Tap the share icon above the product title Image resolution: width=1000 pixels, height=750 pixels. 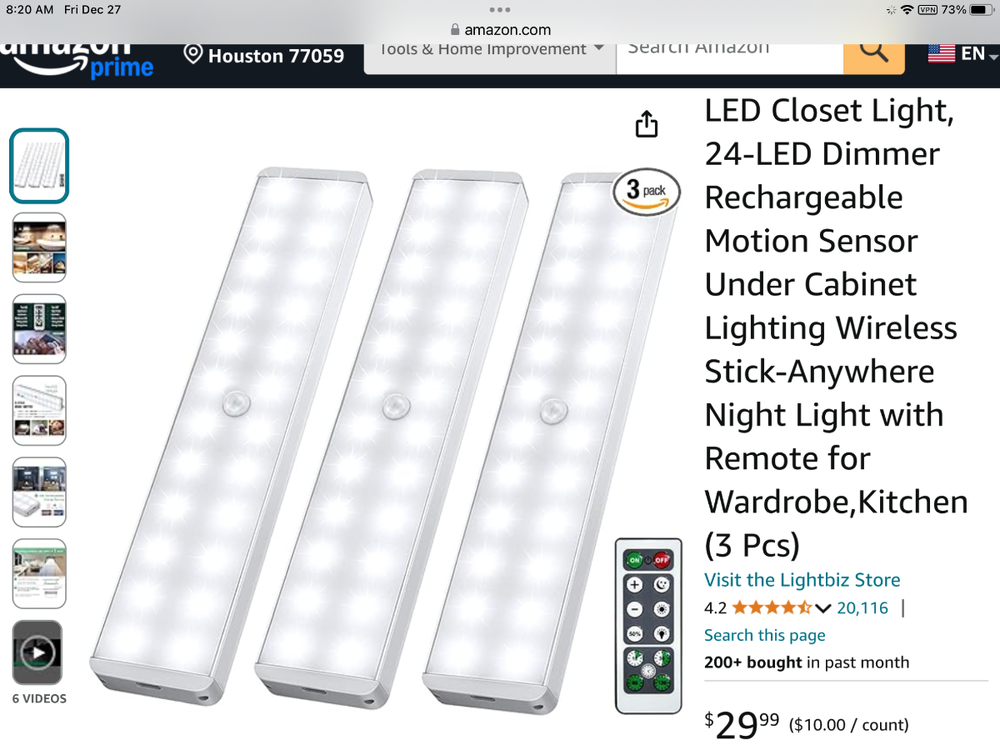[646, 123]
